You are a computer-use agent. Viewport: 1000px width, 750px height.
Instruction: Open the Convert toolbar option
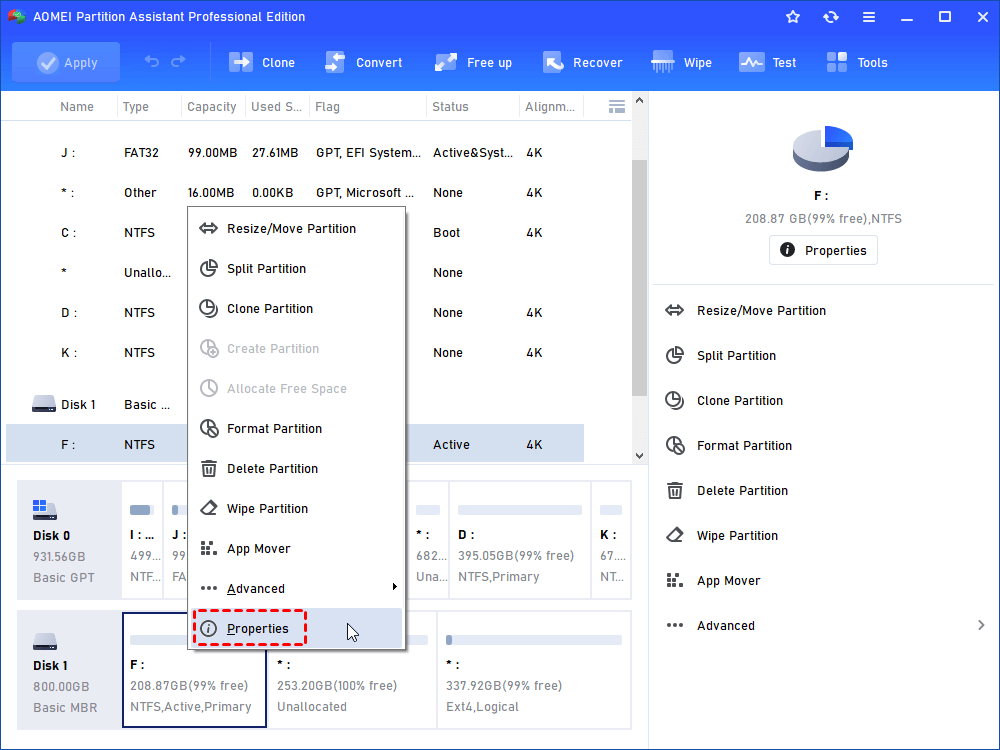[364, 62]
